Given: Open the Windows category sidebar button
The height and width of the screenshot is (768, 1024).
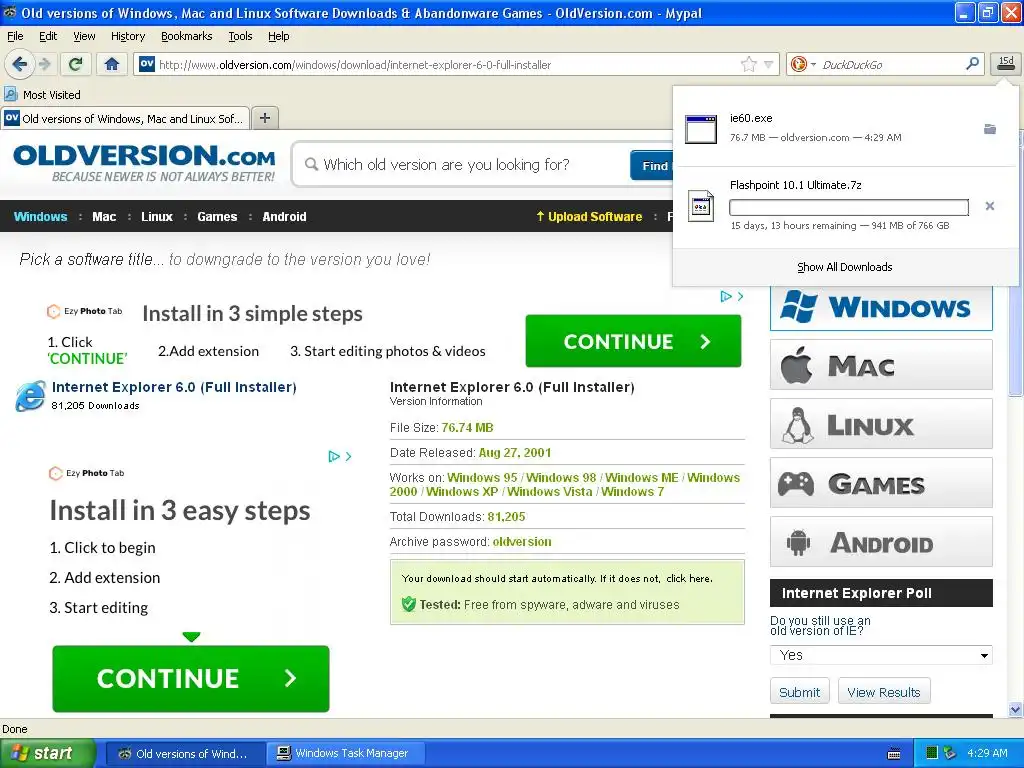Looking at the screenshot, I should coord(881,308).
